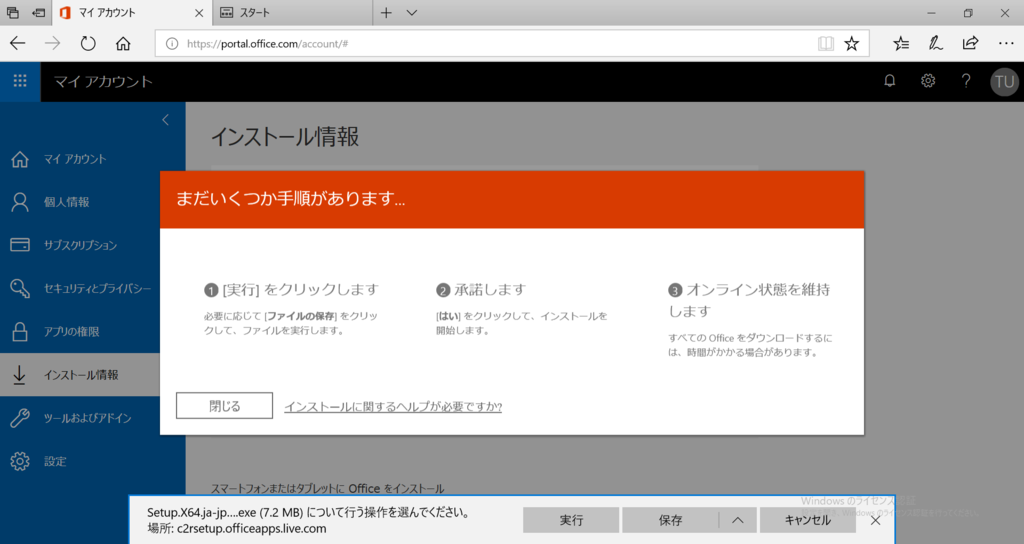Click the マイ アカウント header title
Viewport: 1024px width, 544px height.
pos(103,82)
